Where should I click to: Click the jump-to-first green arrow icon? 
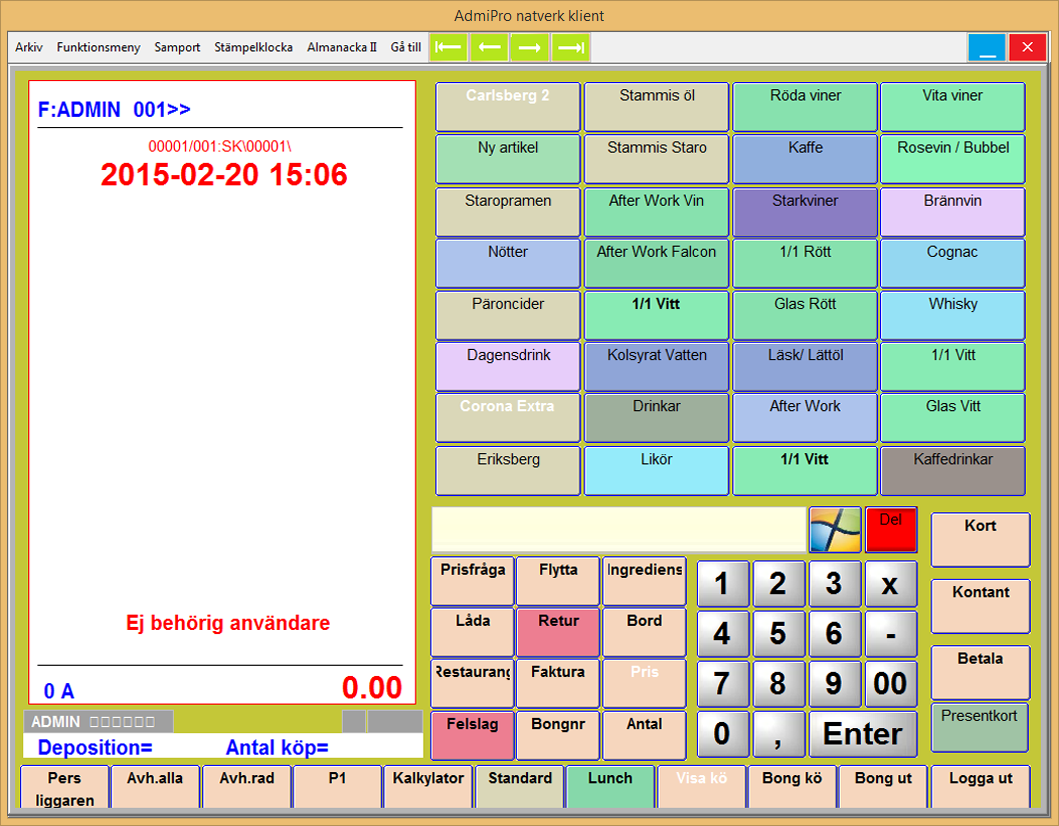tap(449, 47)
